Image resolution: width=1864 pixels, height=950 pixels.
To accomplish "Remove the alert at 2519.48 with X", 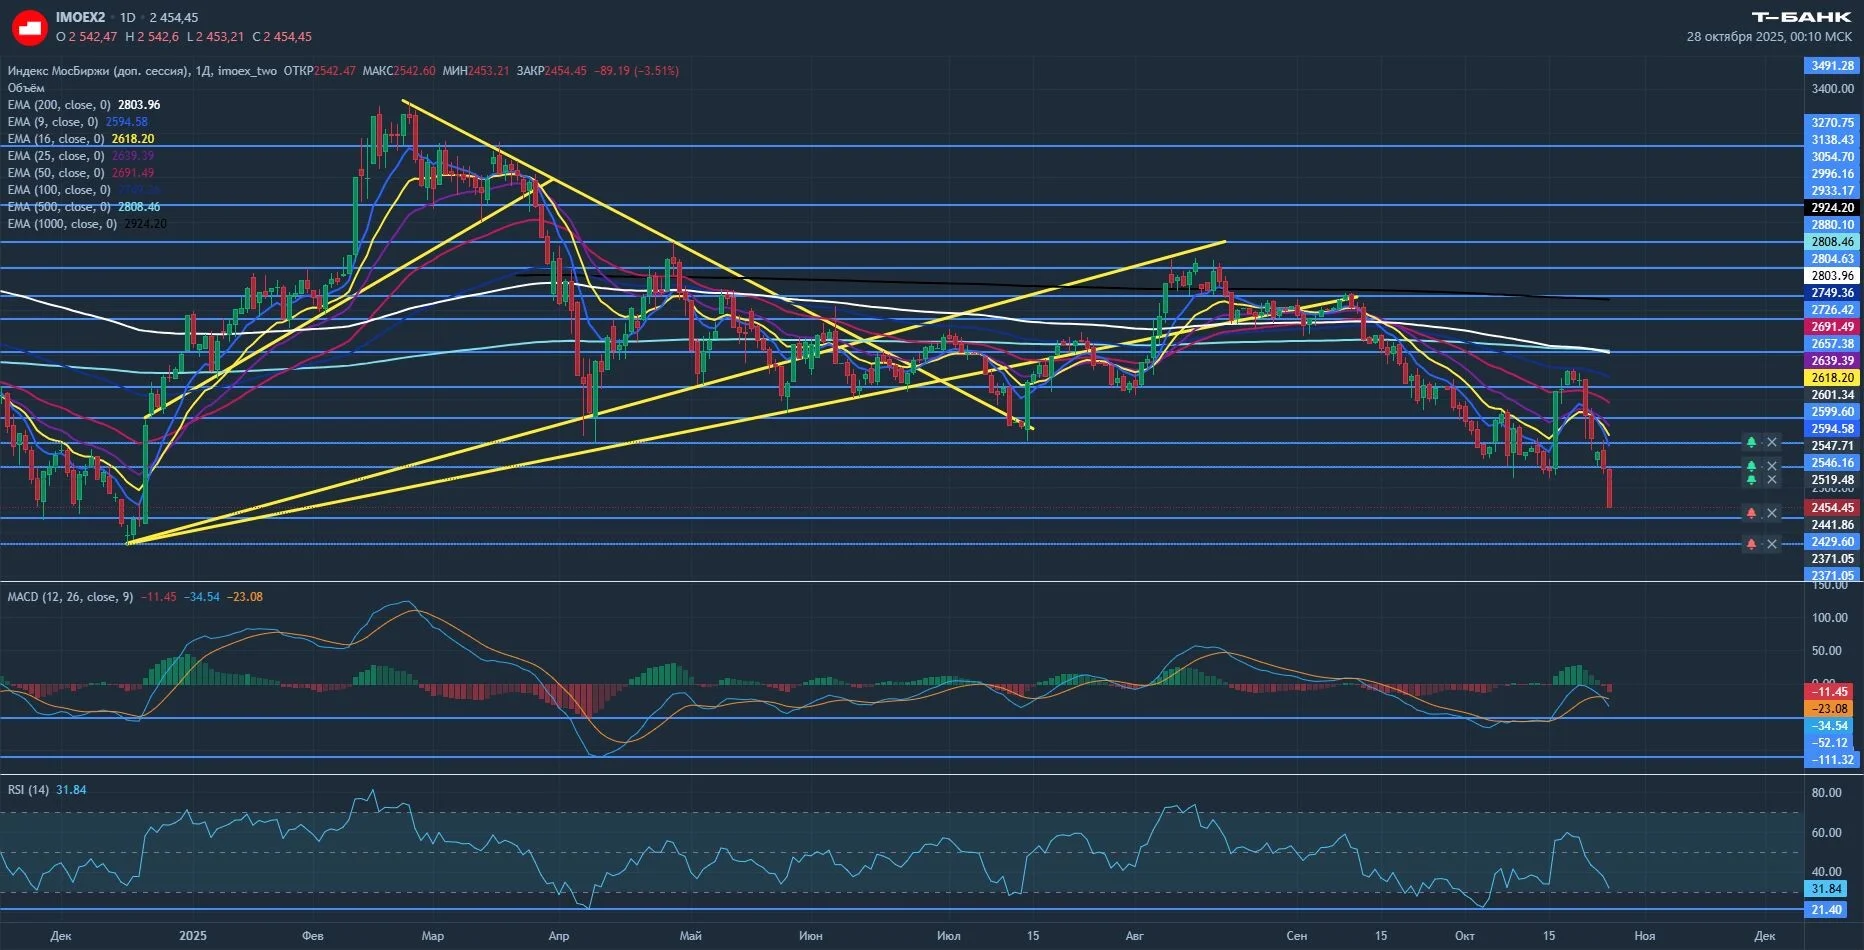I will pyautogui.click(x=1772, y=480).
